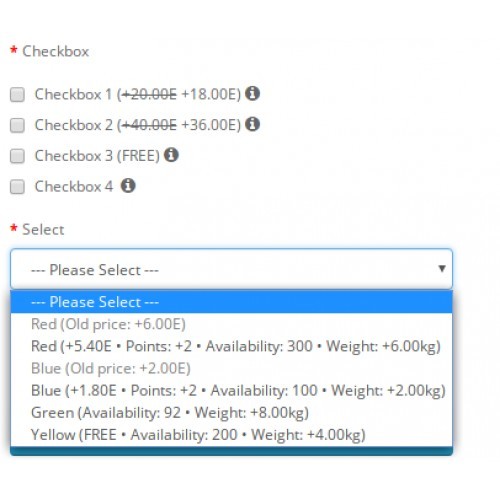The height and width of the screenshot is (500, 500).
Task: Choose highlighted Please Select list entry
Action: pyautogui.click(x=231, y=302)
